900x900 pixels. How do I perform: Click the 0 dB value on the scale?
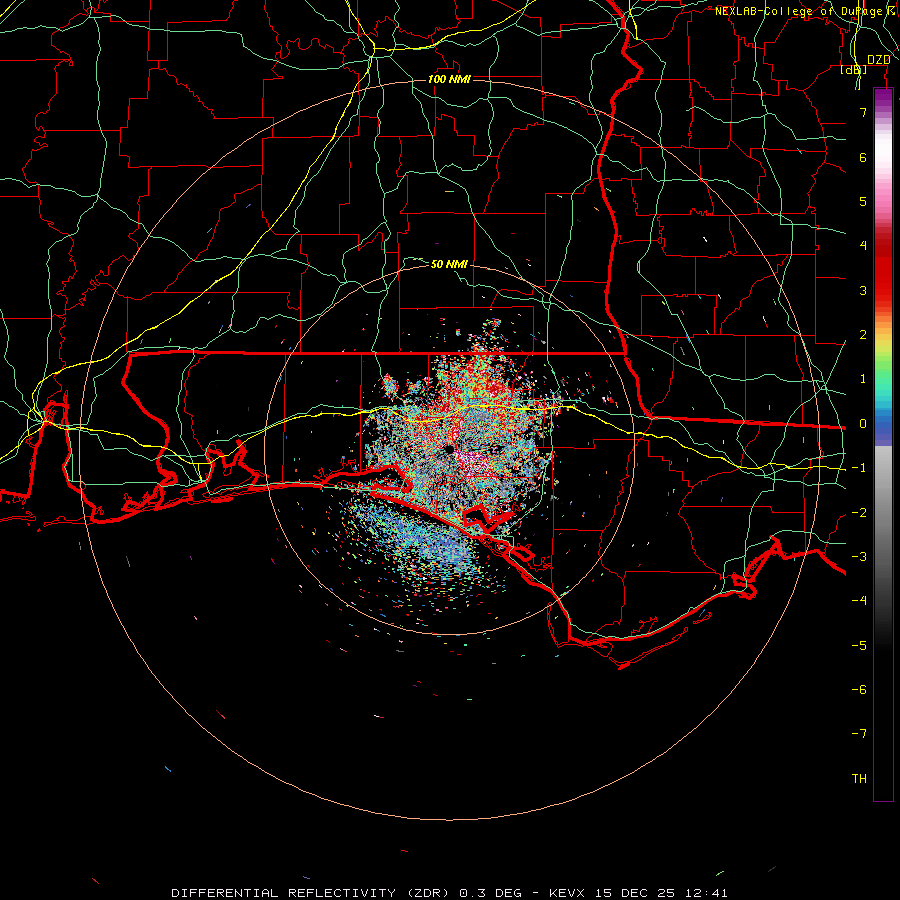863,424
